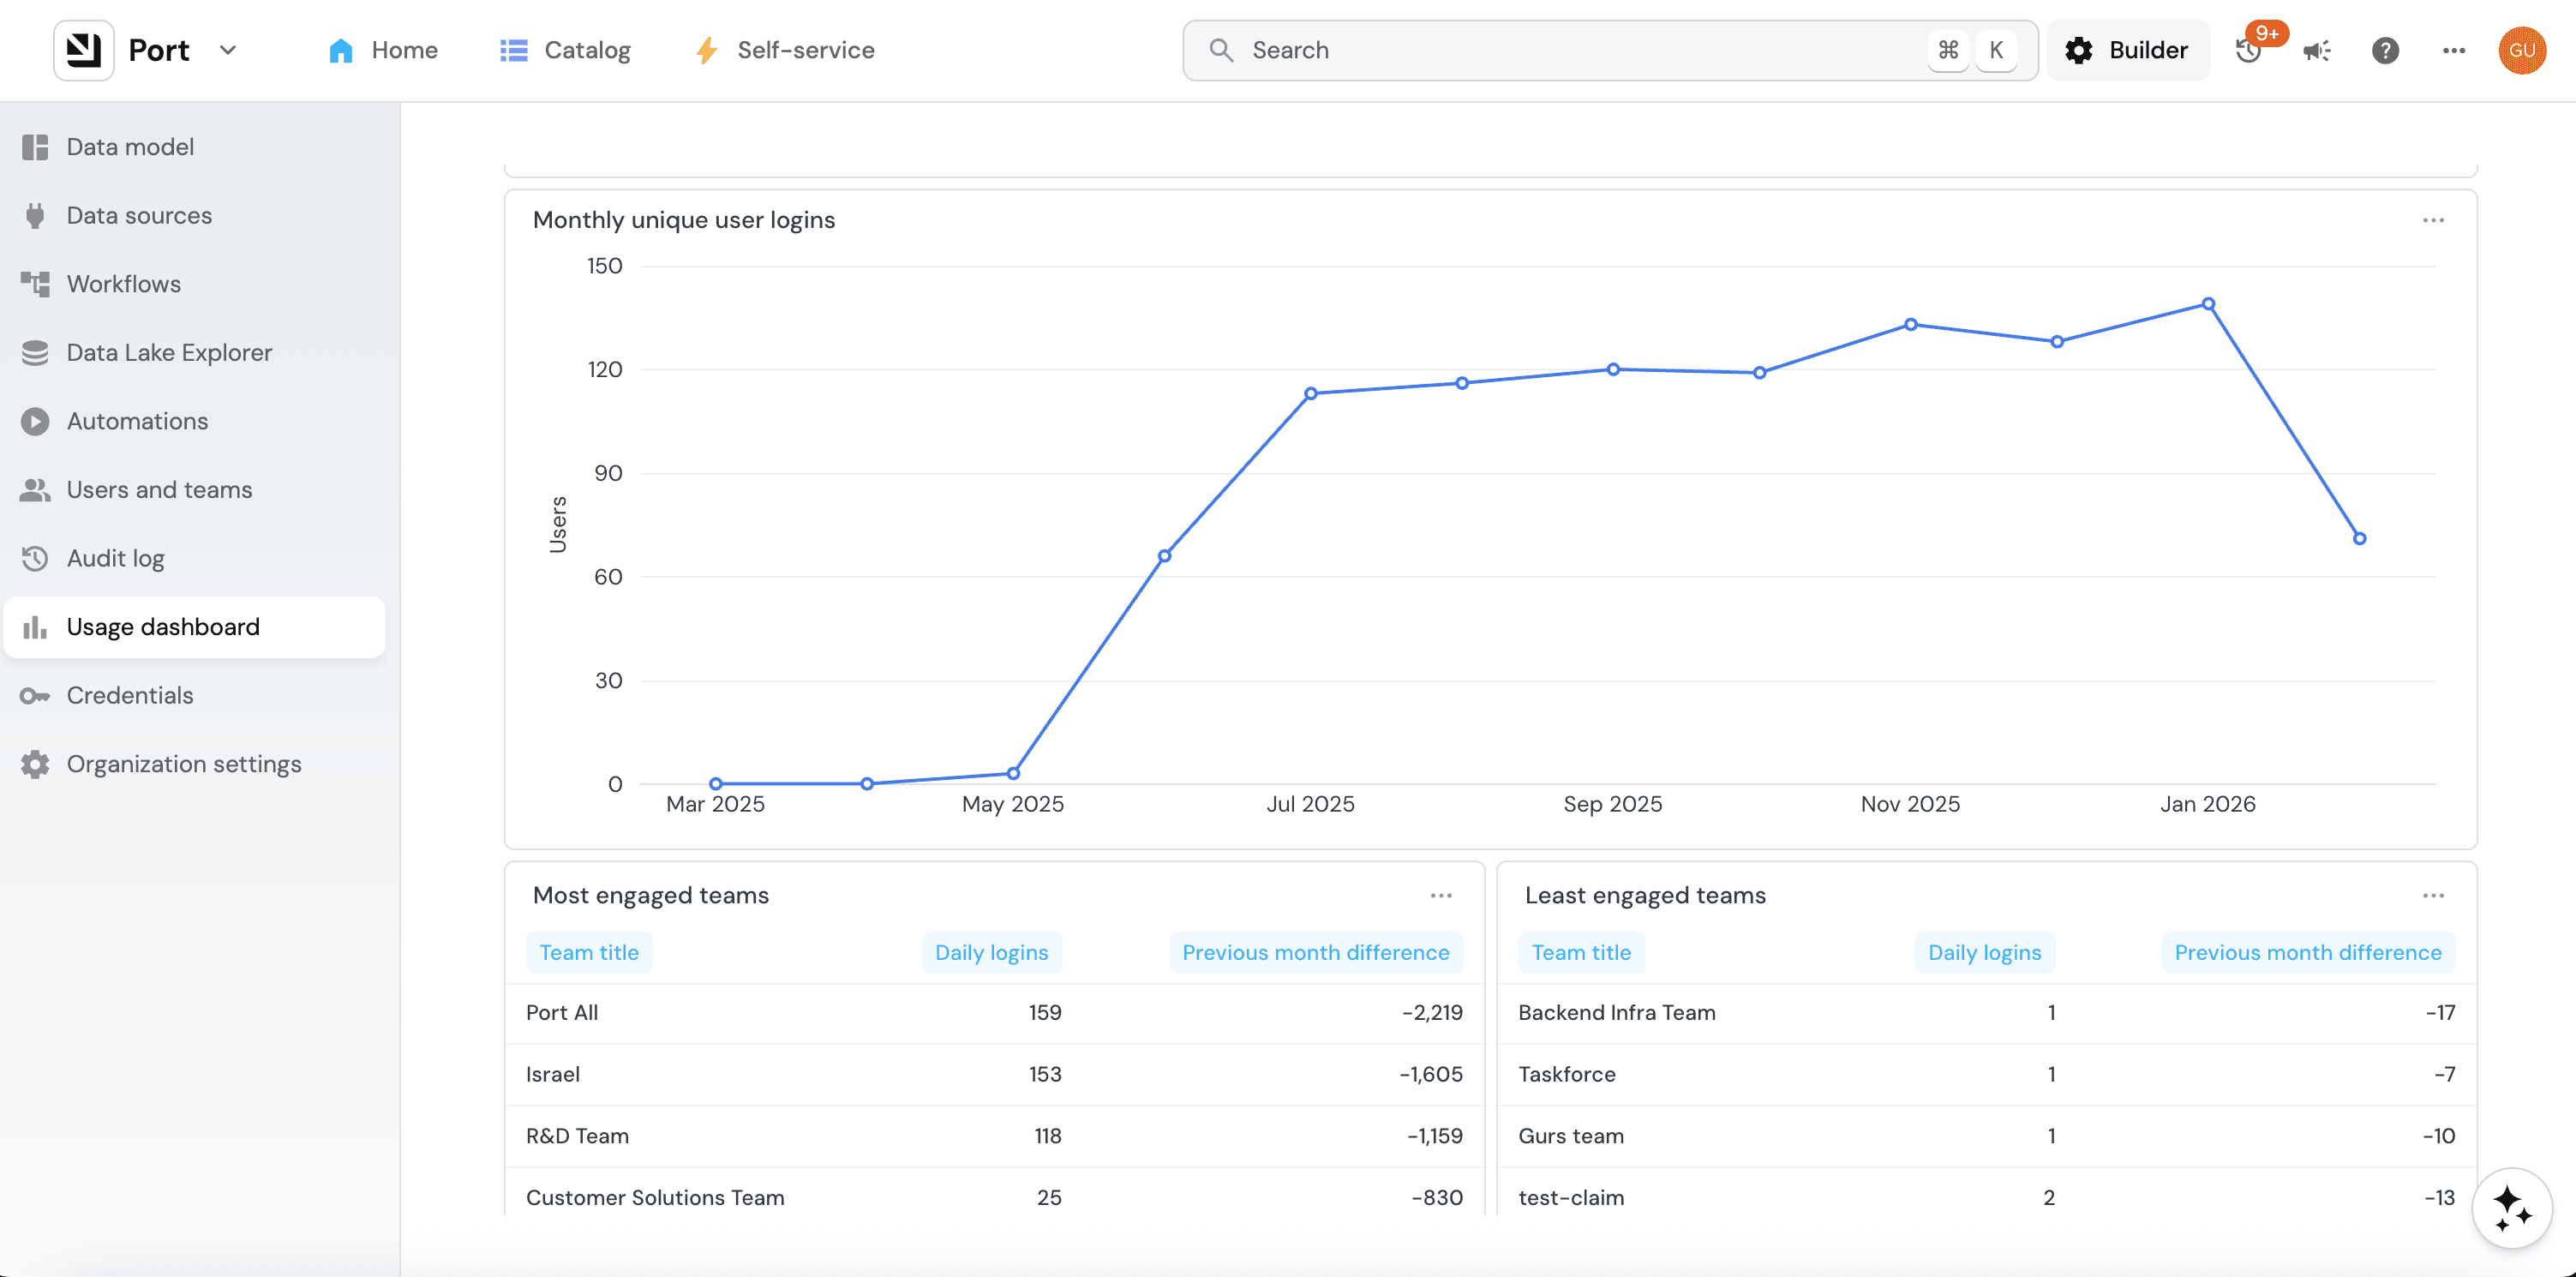Click the GU user avatar
Image resolution: width=2576 pixels, height=1277 pixels.
coord(2521,50)
